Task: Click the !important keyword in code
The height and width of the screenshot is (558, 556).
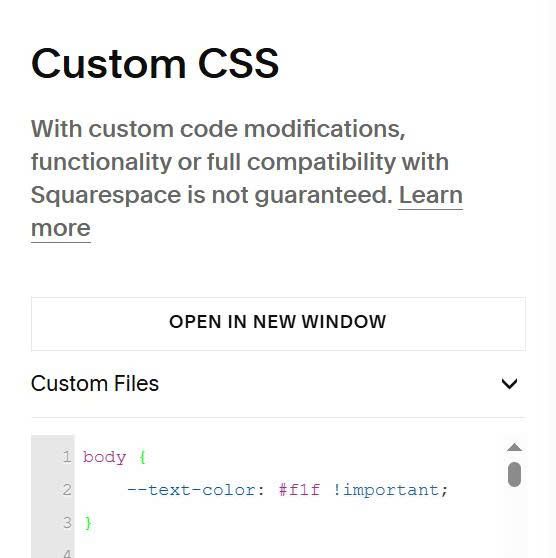Action: click(x=387, y=490)
